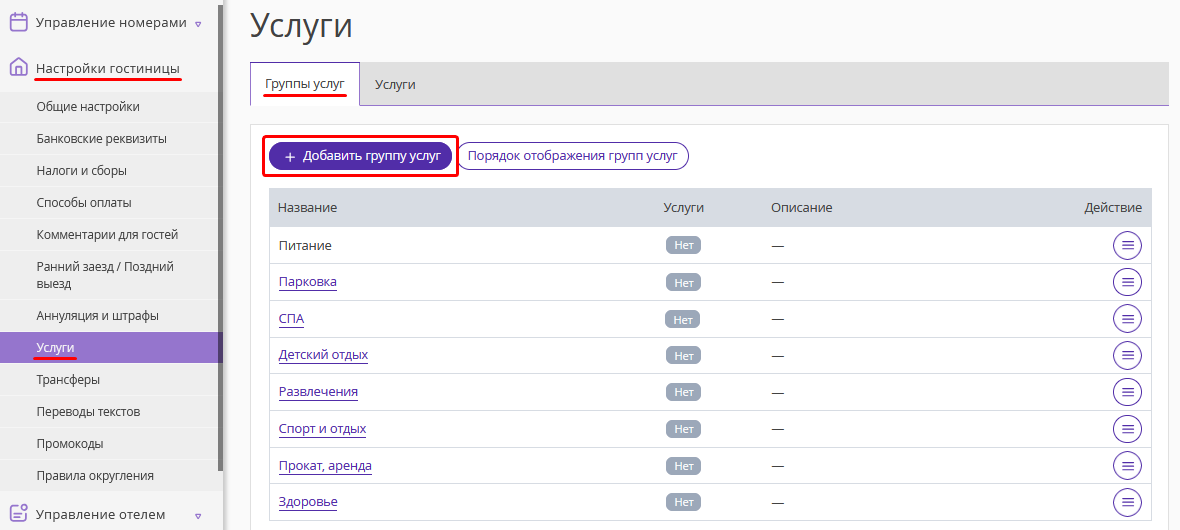Image resolution: width=1180 pixels, height=530 pixels.
Task: Open action menu for СПА row
Action: (1127, 318)
